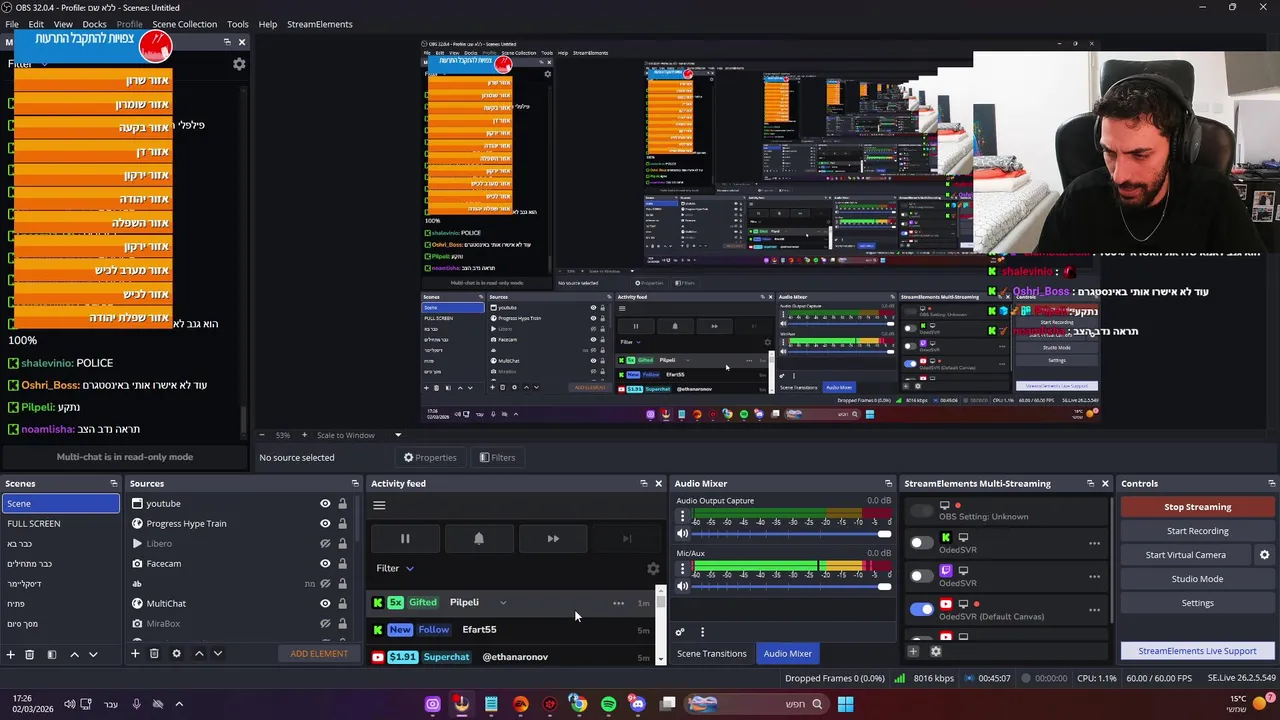This screenshot has height=720, width=1280.
Task: Pause the Activity feed alerts
Action: point(405,538)
